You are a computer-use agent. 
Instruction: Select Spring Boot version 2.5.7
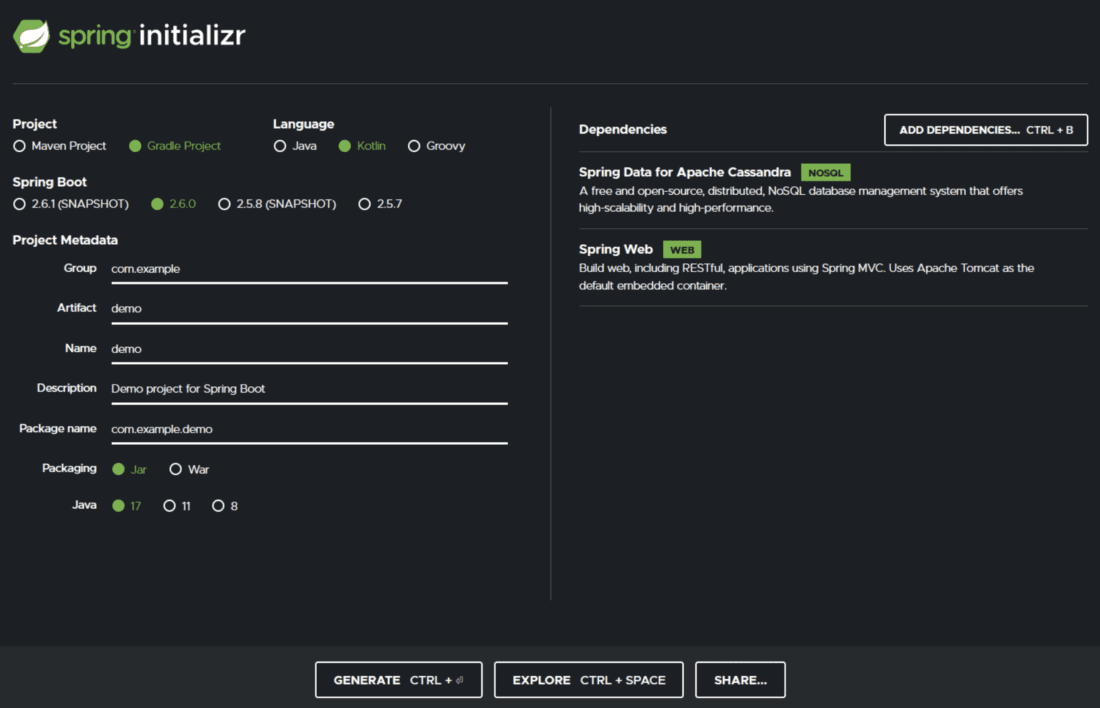[365, 204]
